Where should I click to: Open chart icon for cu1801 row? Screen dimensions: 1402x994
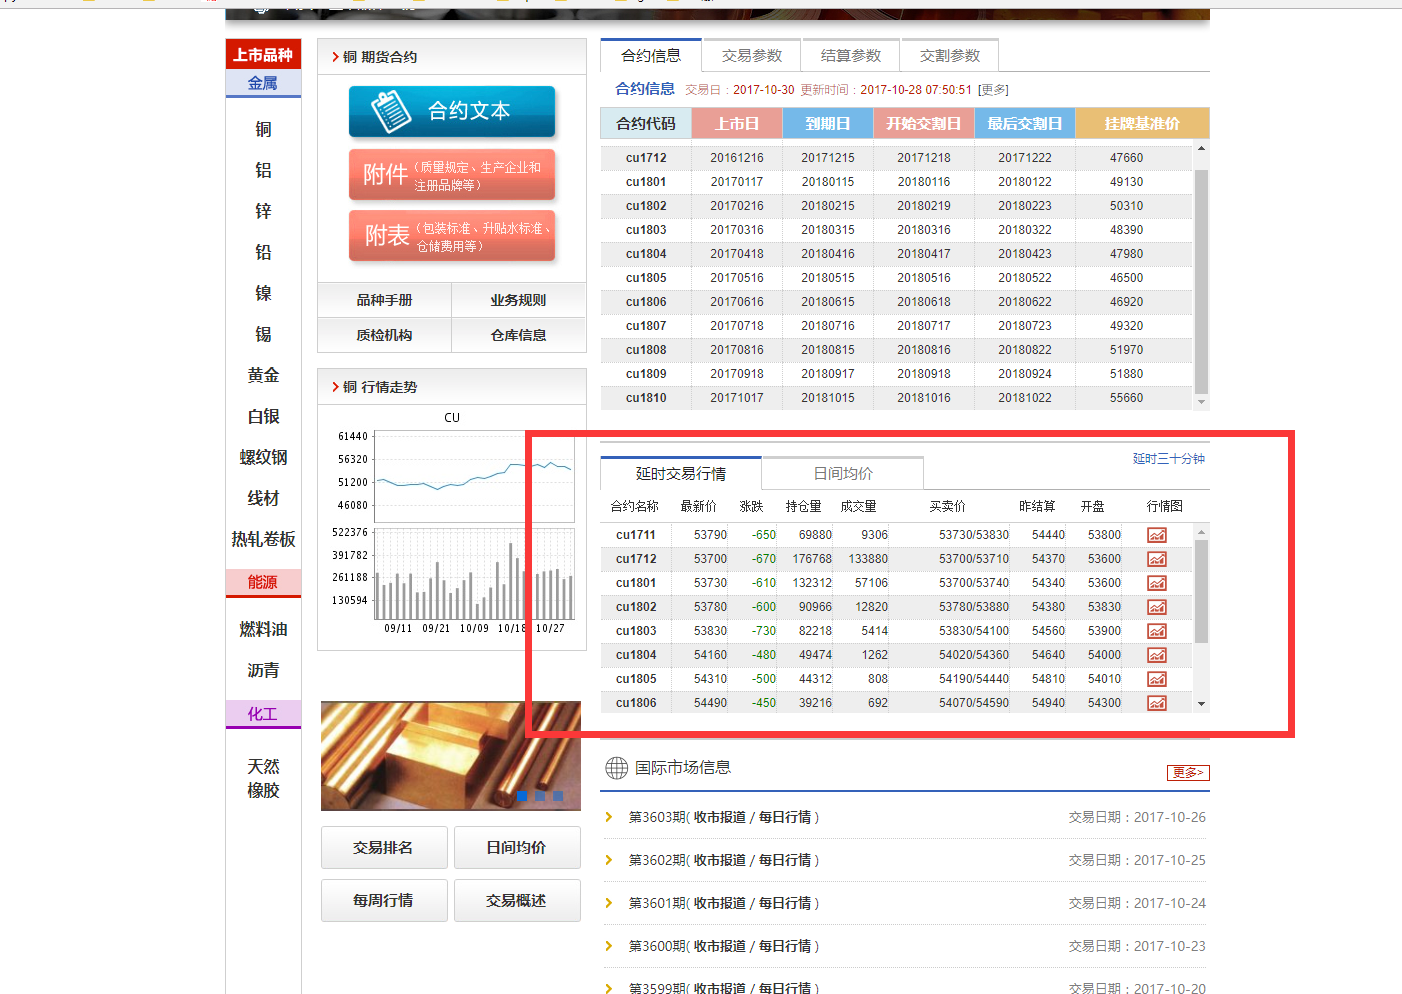(x=1156, y=583)
